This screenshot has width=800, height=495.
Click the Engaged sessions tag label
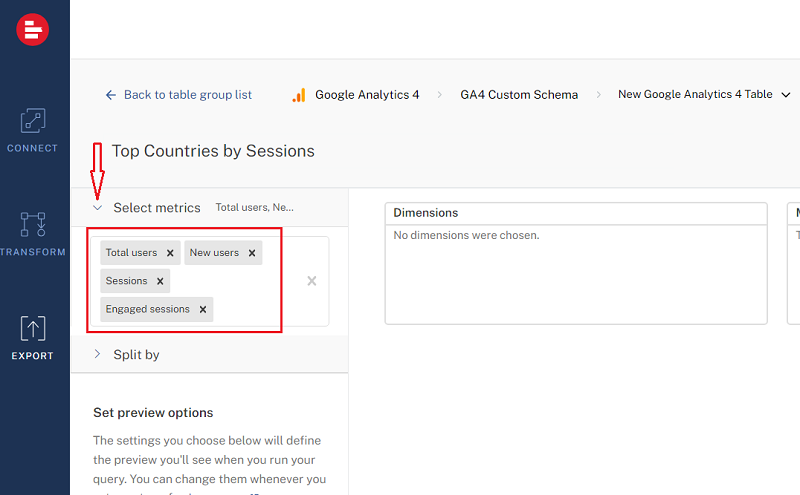click(x=147, y=309)
